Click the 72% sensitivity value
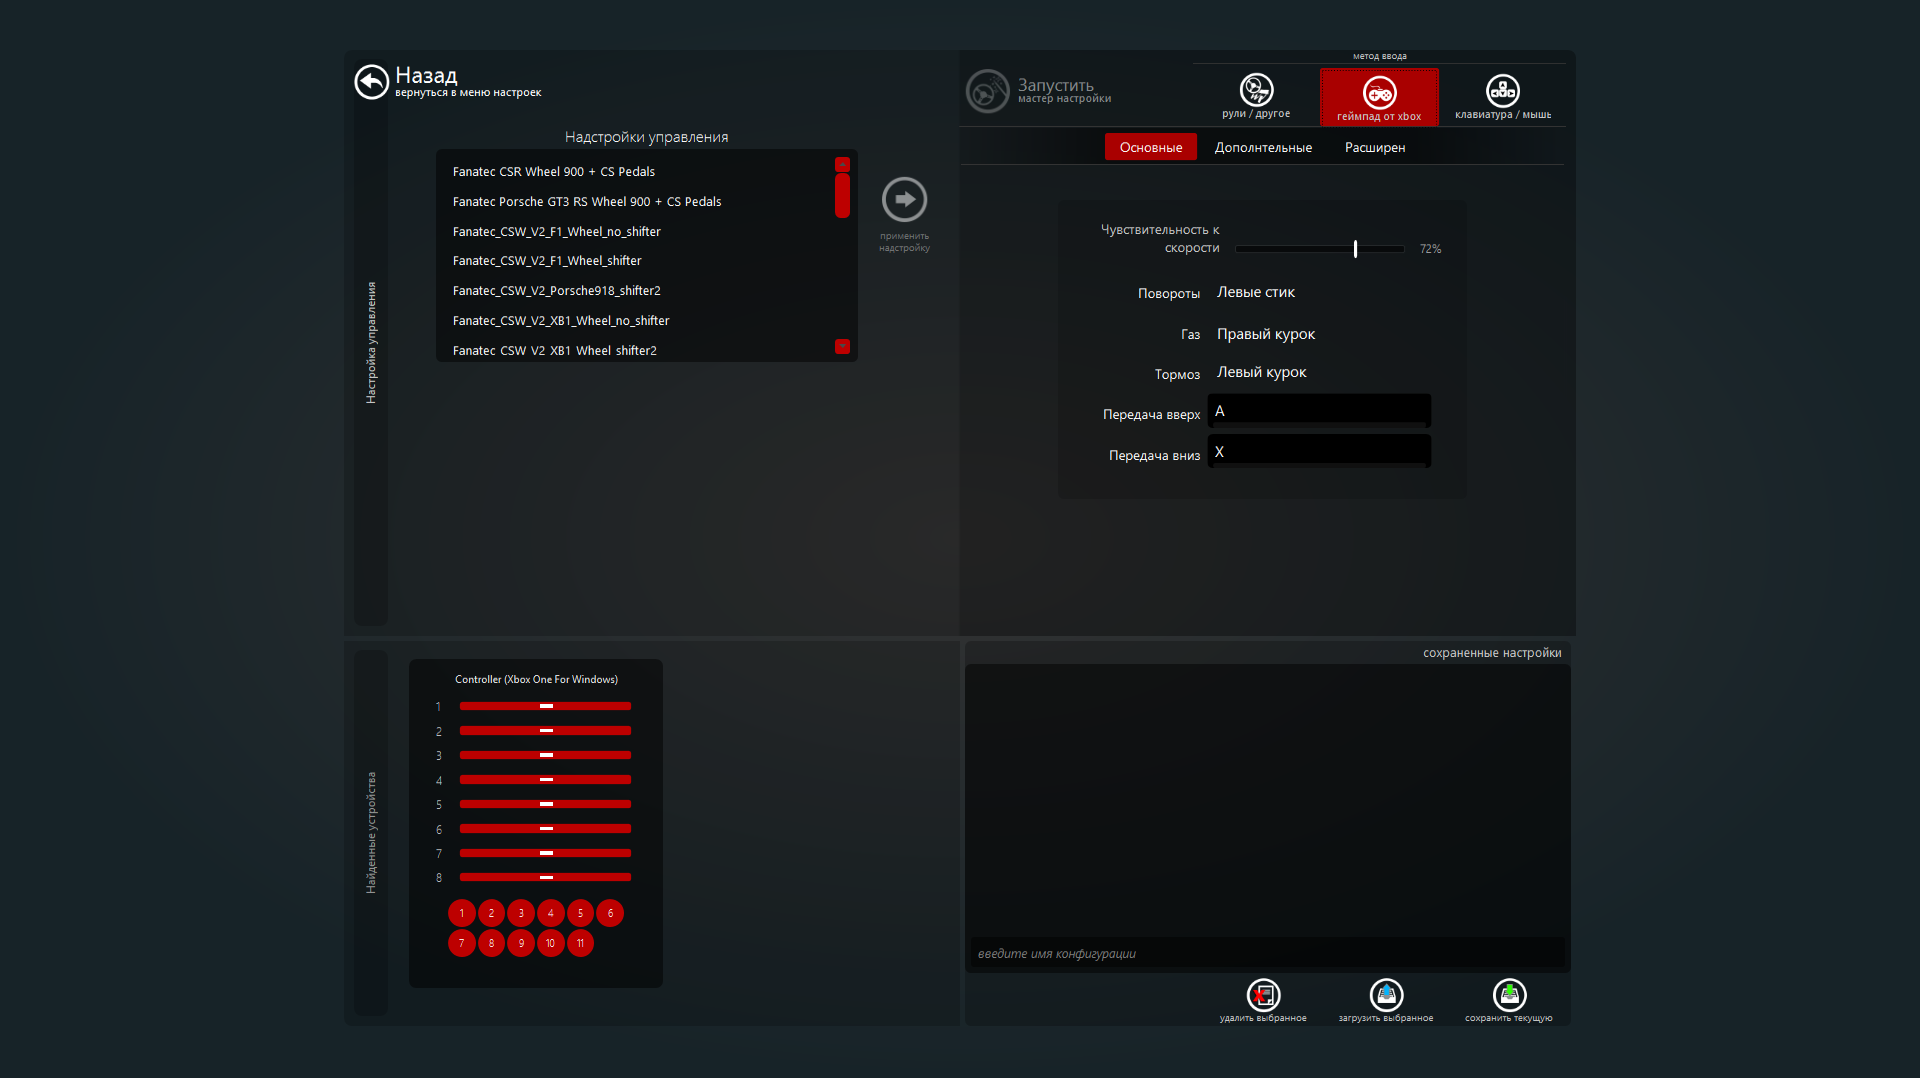 [x=1430, y=249]
